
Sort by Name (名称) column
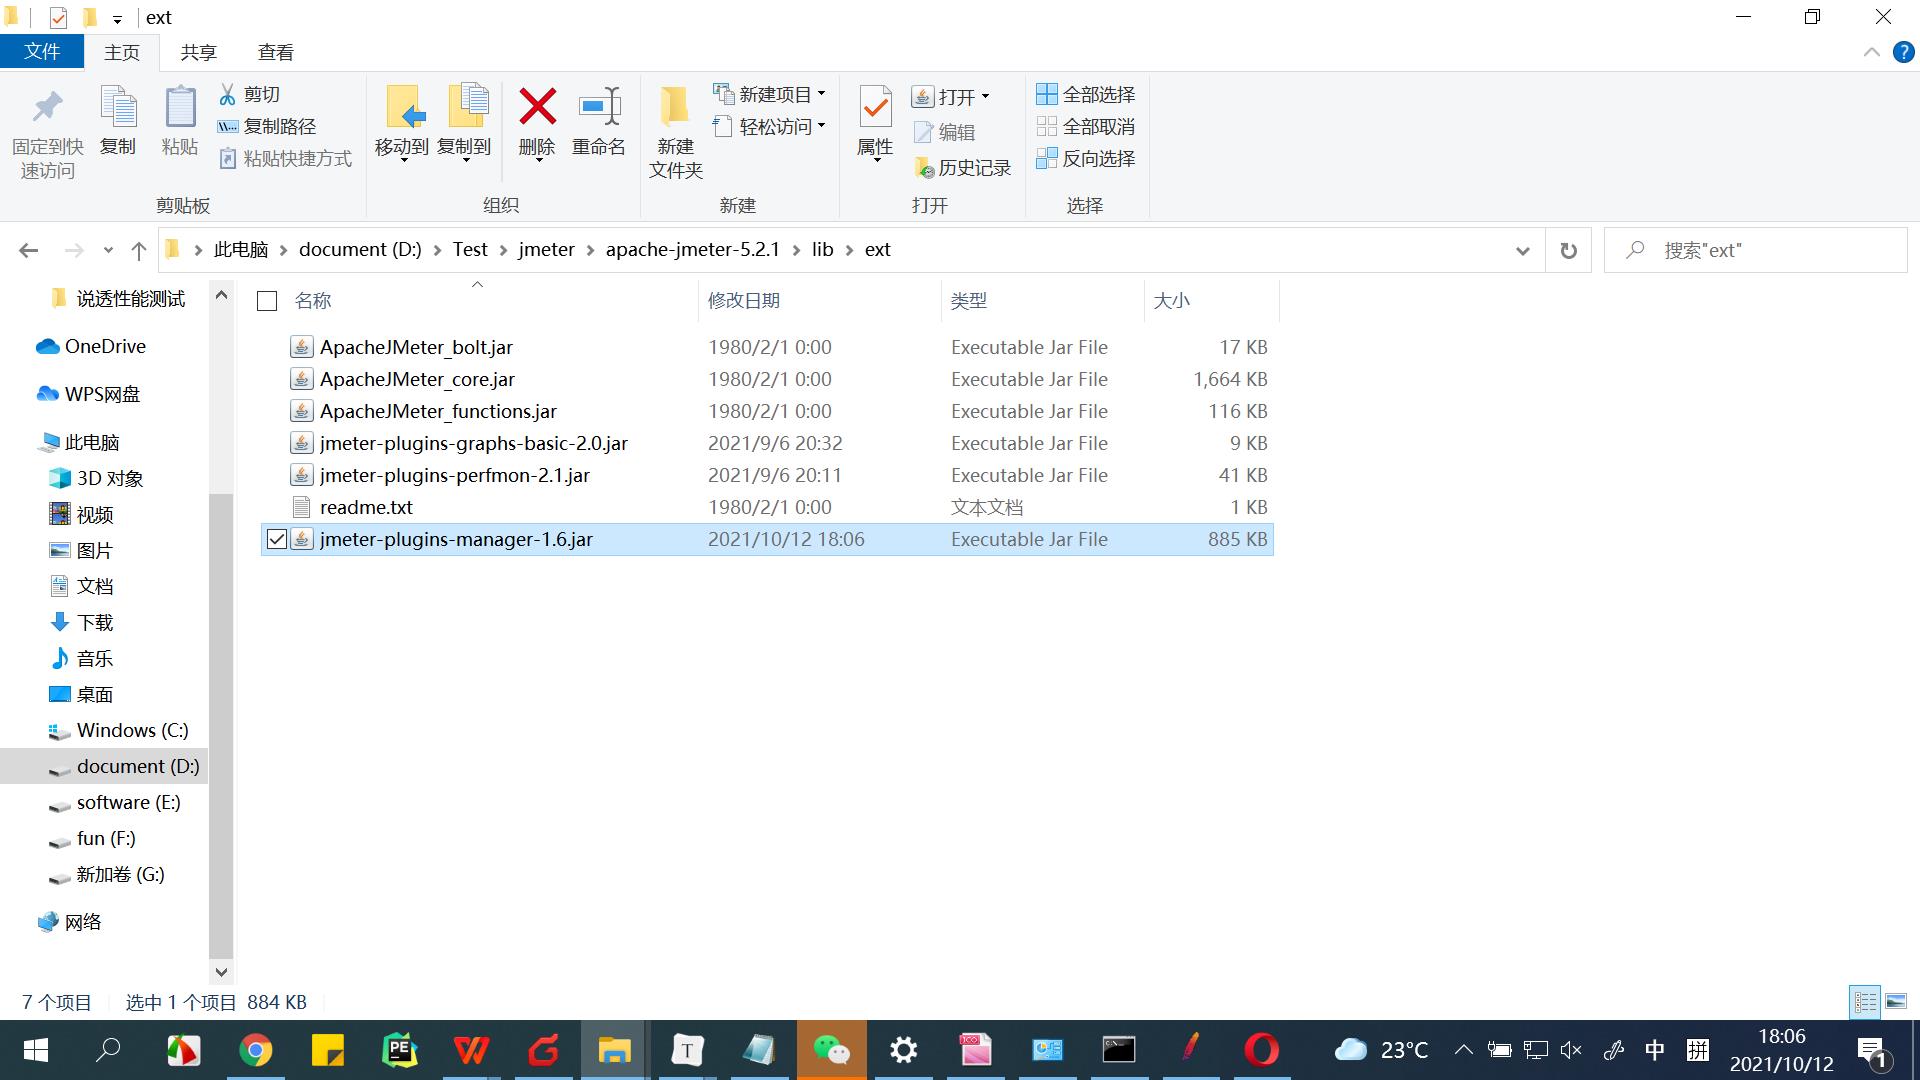point(313,301)
